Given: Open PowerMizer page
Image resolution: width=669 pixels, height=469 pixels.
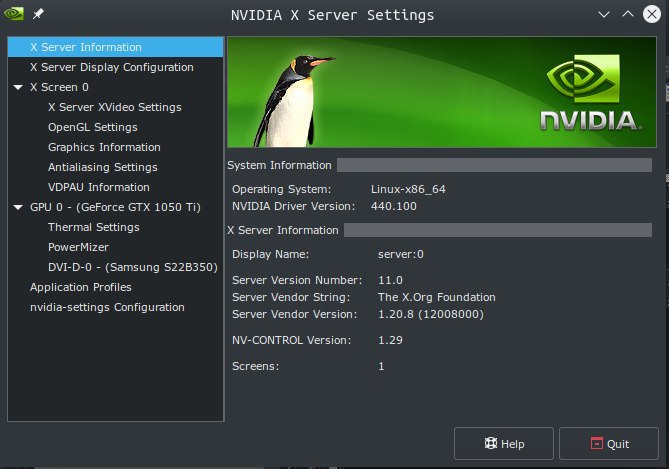Looking at the screenshot, I should click(x=79, y=247).
